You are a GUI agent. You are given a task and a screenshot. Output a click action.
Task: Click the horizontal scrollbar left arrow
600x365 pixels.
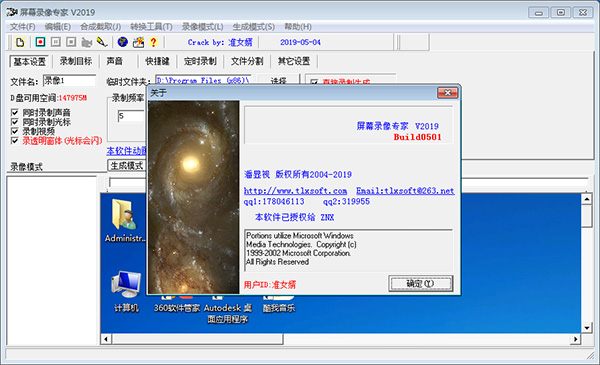pos(106,339)
